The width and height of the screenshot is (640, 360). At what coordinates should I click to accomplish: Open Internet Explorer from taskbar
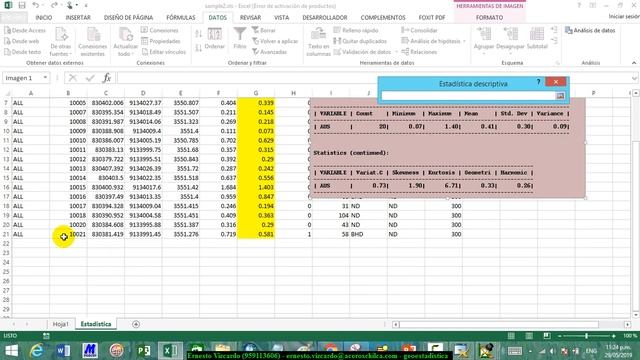pos(36,351)
